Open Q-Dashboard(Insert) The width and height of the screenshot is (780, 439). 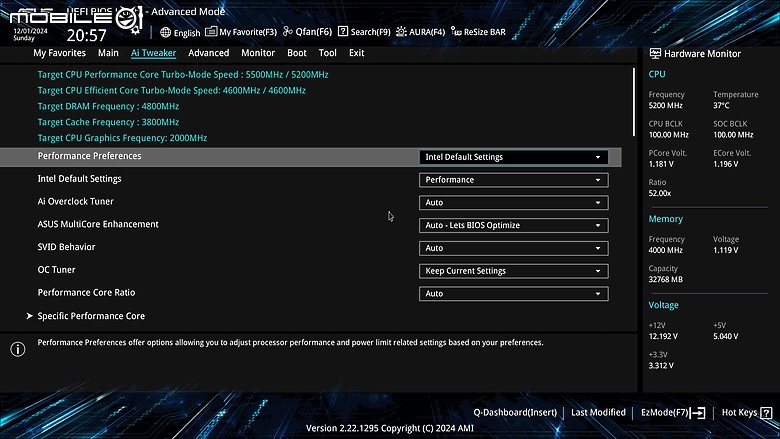pyautogui.click(x=515, y=412)
